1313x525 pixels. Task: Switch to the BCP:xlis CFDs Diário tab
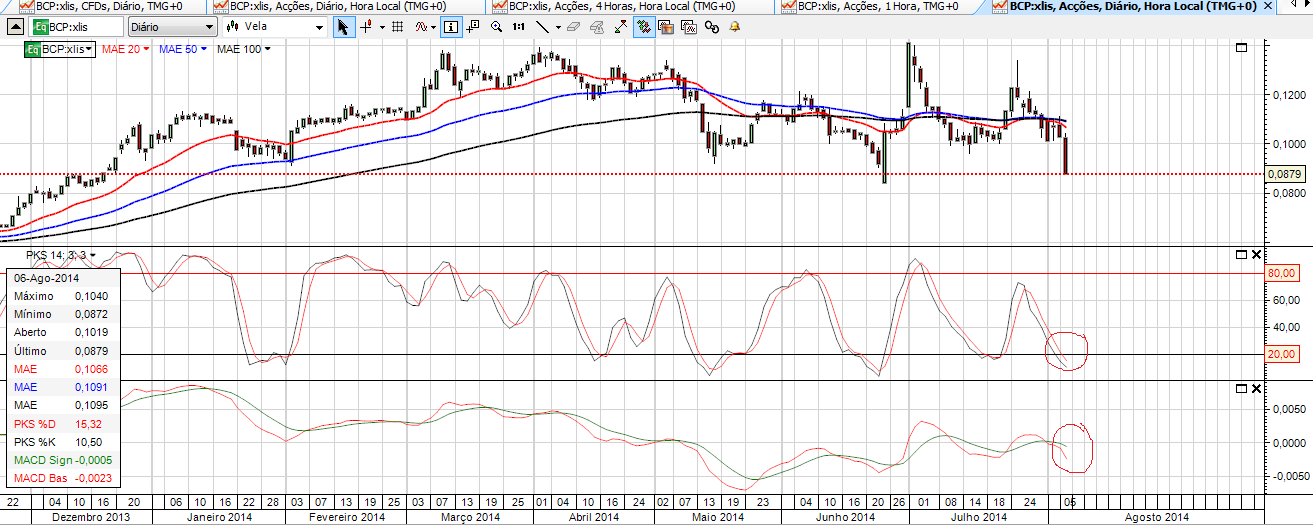(110, 6)
